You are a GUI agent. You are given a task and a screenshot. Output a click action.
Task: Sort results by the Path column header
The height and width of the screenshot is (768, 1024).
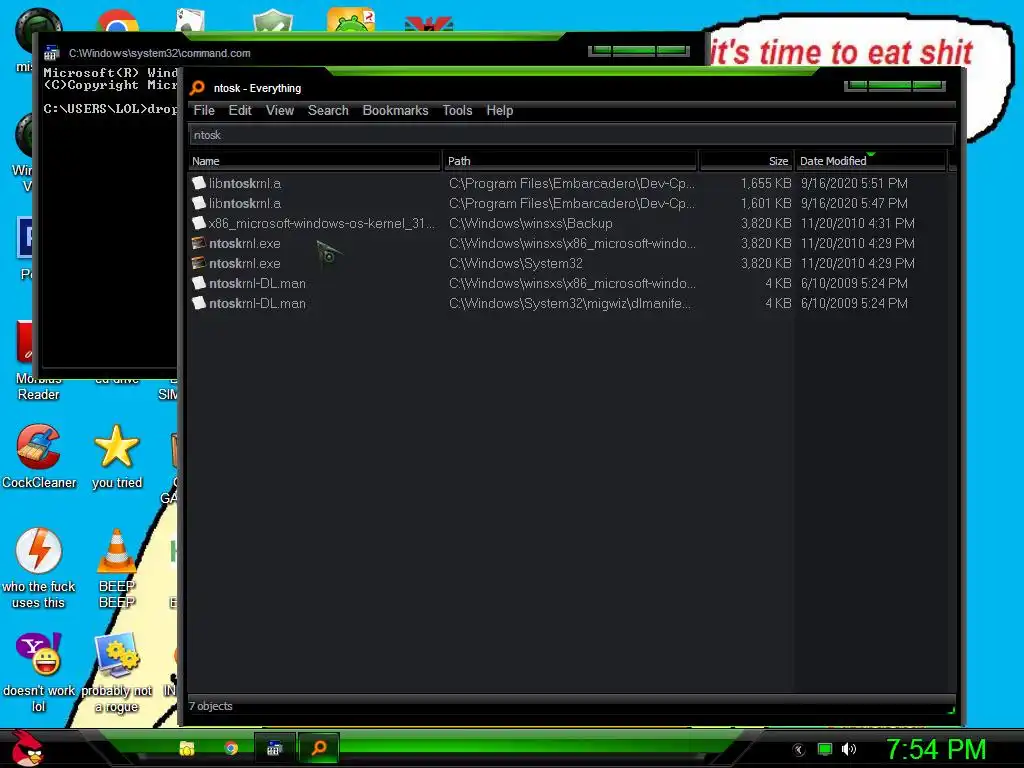(x=571, y=161)
